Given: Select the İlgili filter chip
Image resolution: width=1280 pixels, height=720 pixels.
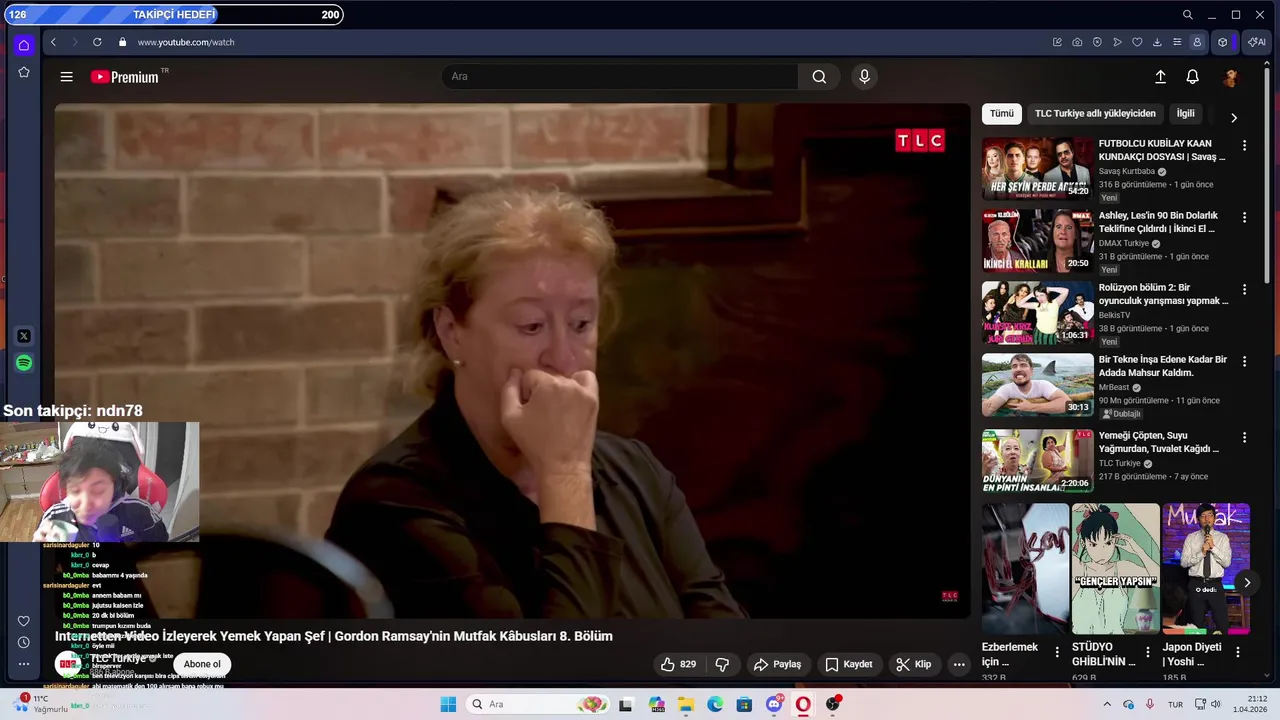Looking at the screenshot, I should (1185, 114).
